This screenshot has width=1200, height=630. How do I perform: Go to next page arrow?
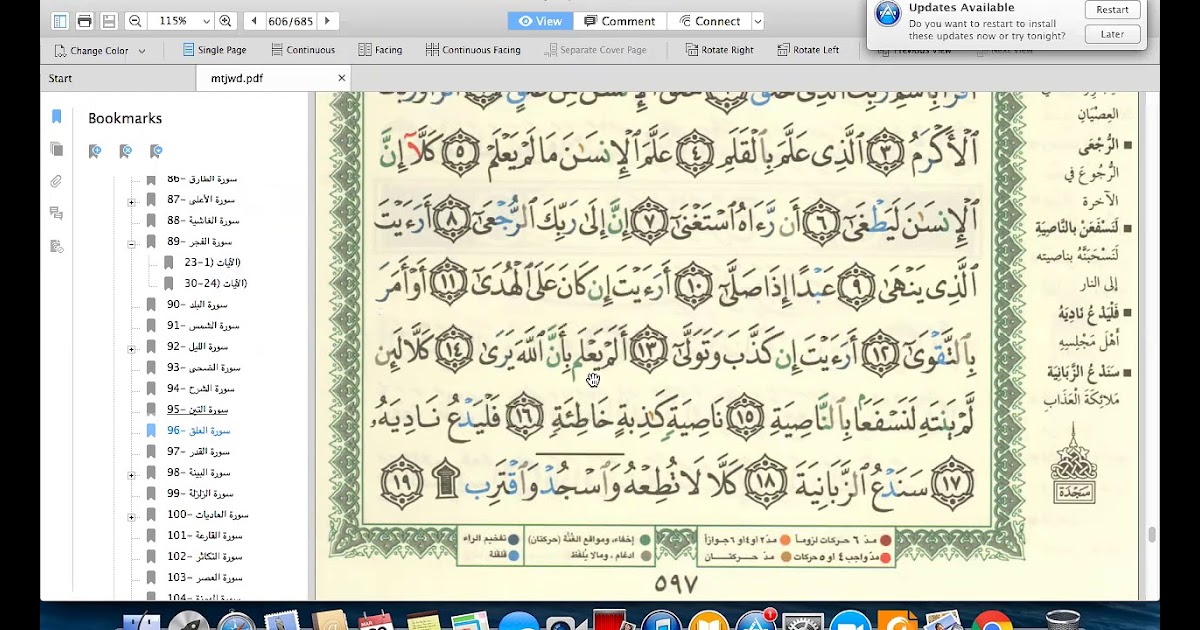click(x=327, y=21)
